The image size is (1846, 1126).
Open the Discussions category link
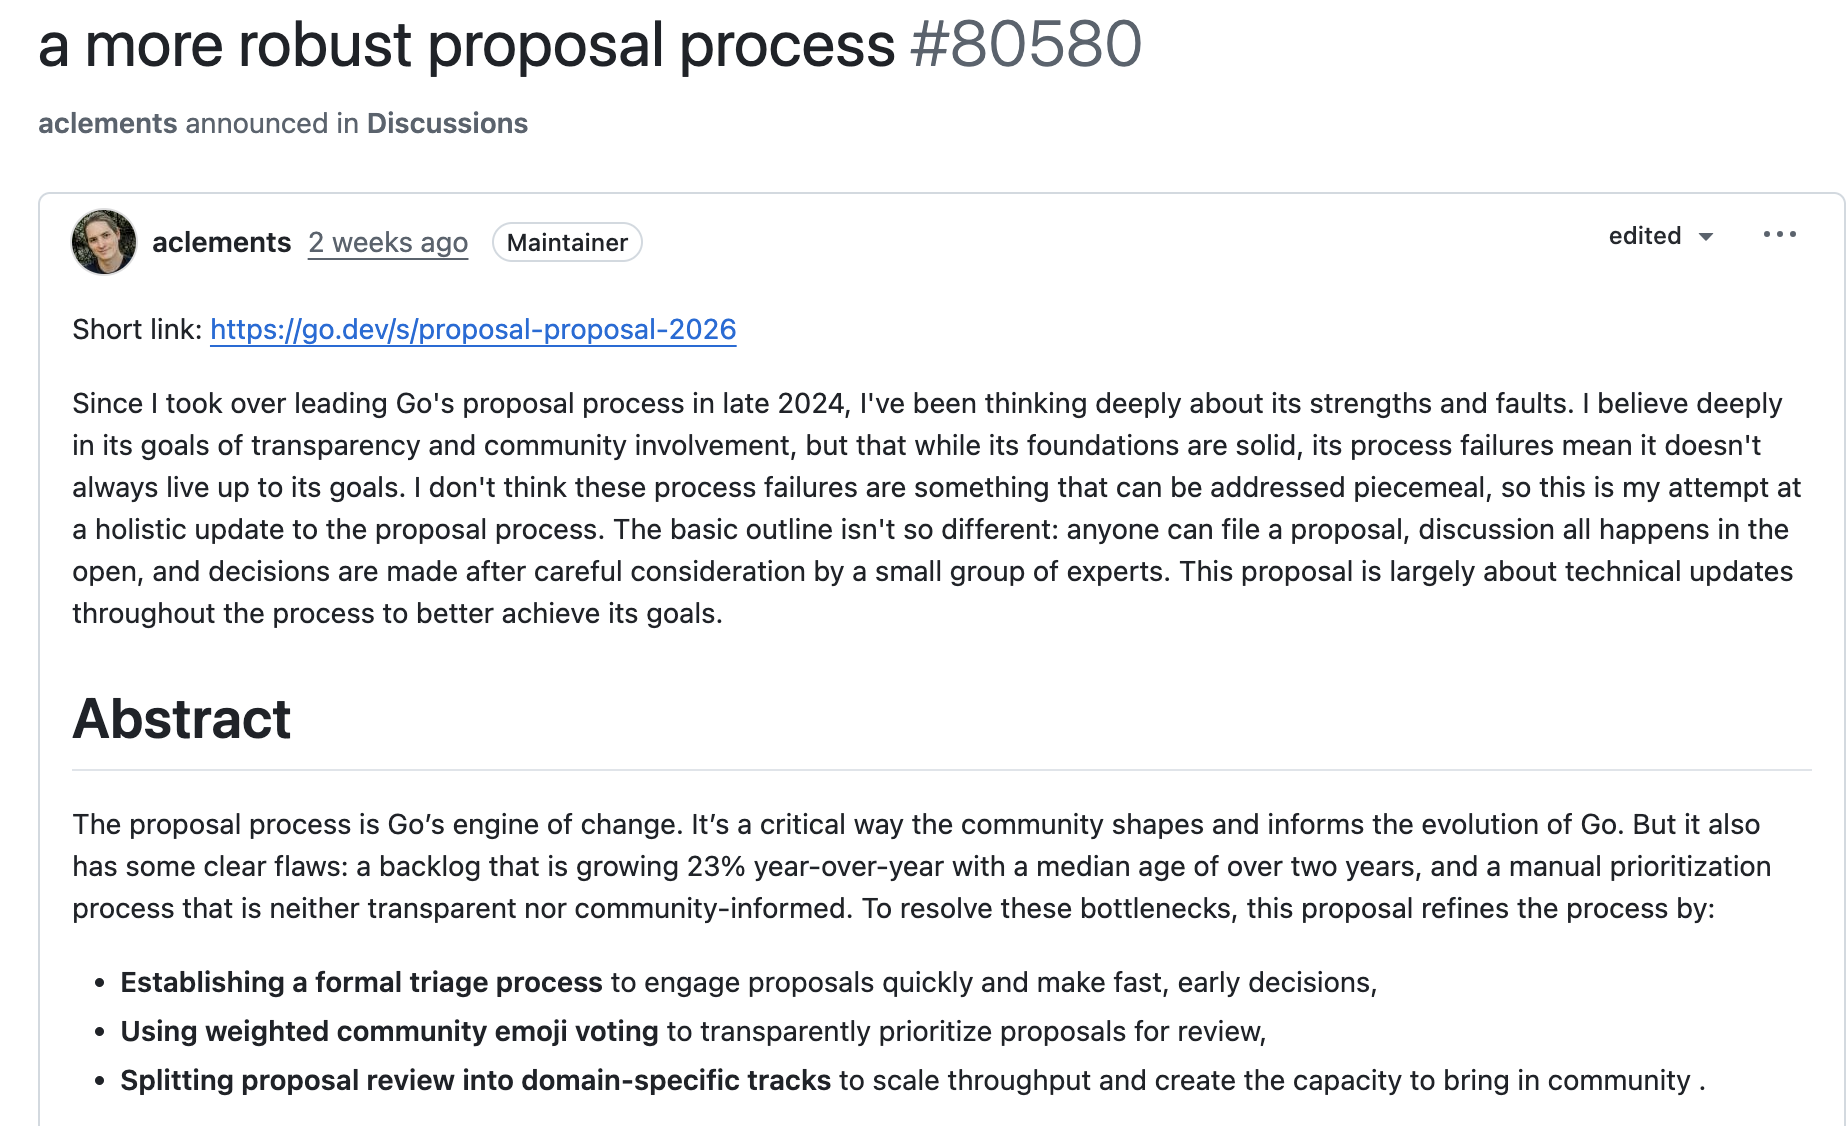pyautogui.click(x=447, y=123)
